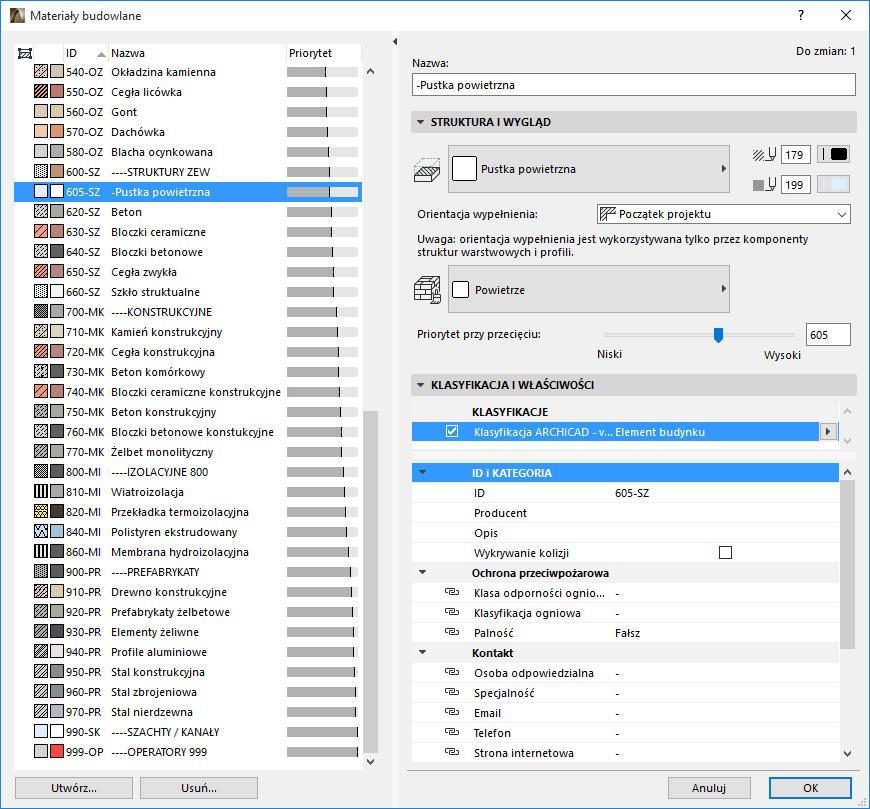Click the surface material brick icon
870x809 pixels.
coord(427,290)
